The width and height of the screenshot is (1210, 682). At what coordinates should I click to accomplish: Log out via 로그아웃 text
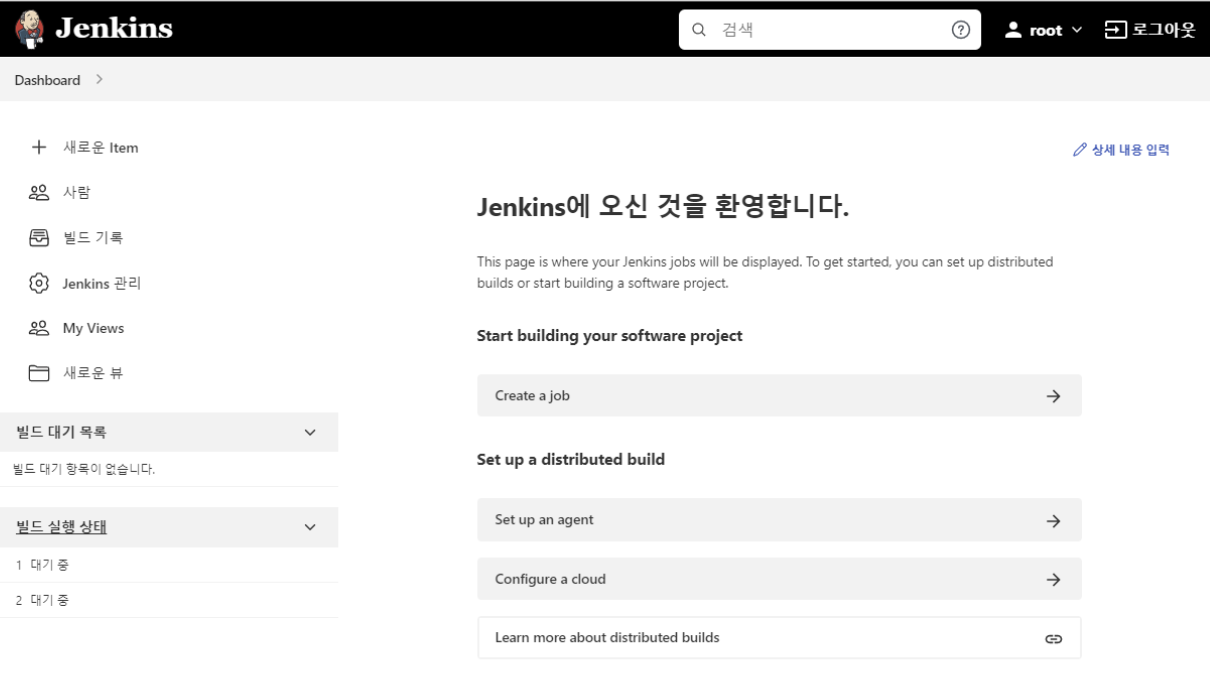point(1163,30)
